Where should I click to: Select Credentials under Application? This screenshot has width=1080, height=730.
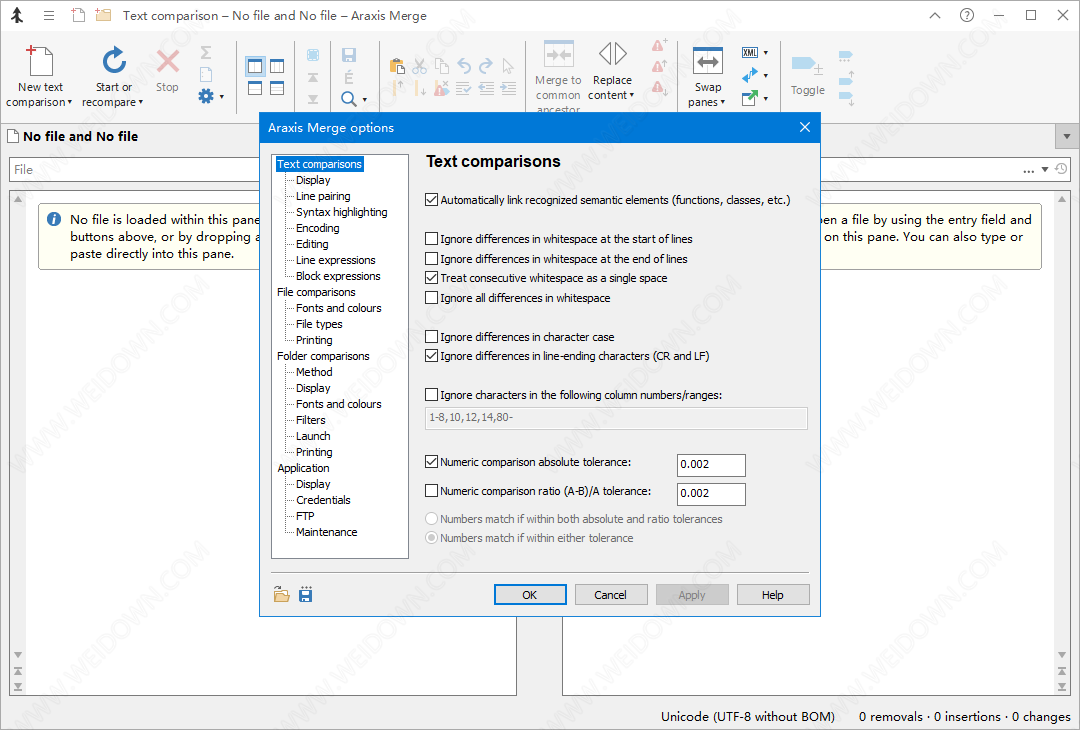[323, 500]
